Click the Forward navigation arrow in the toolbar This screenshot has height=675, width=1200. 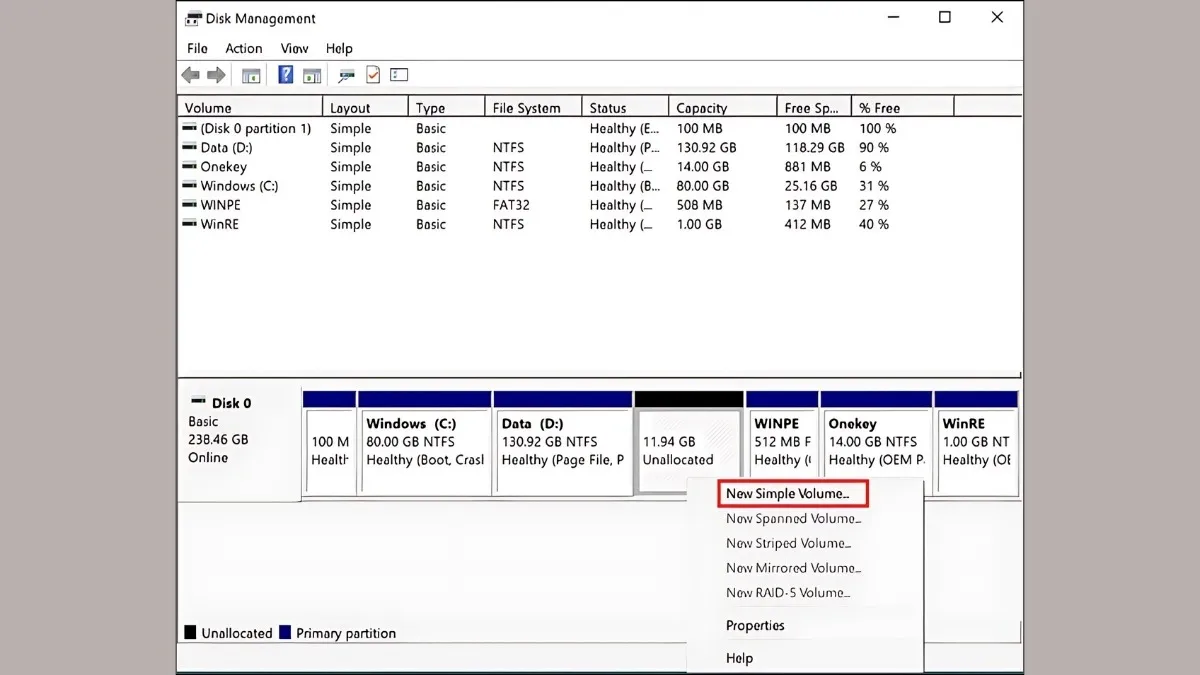216,75
